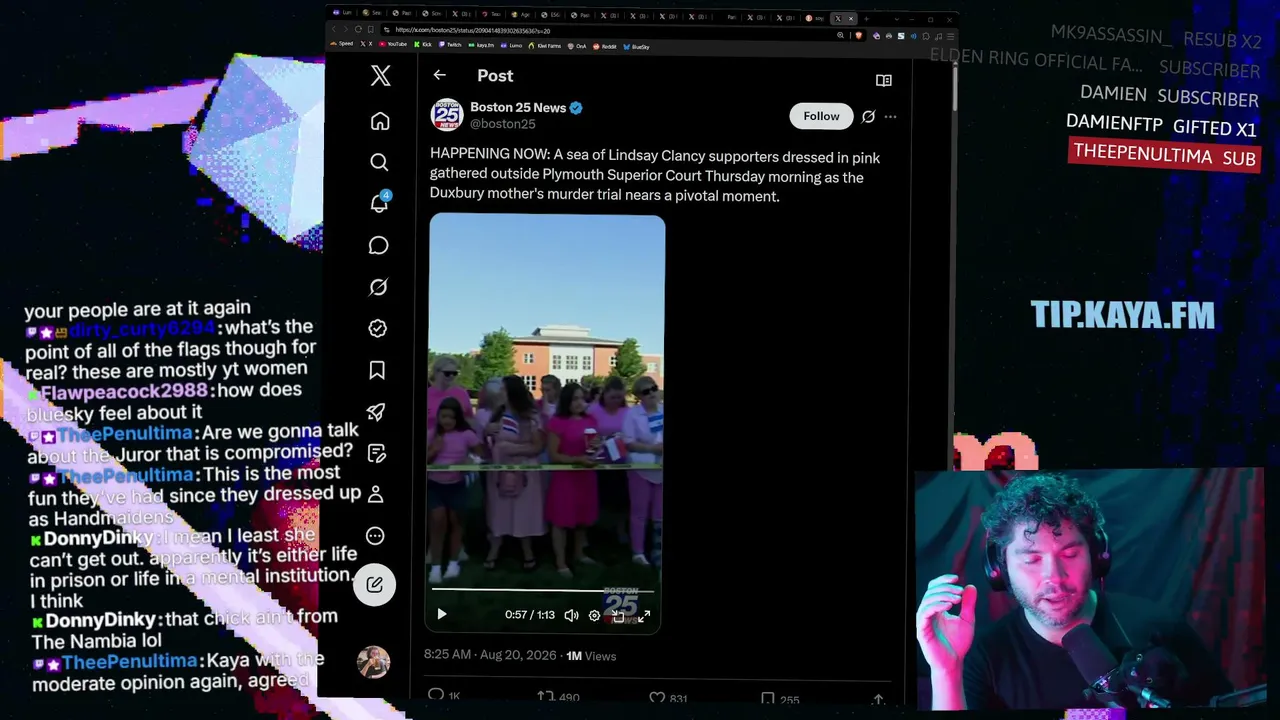Open the Brave Shields icon in address bar

pyautogui.click(x=858, y=36)
